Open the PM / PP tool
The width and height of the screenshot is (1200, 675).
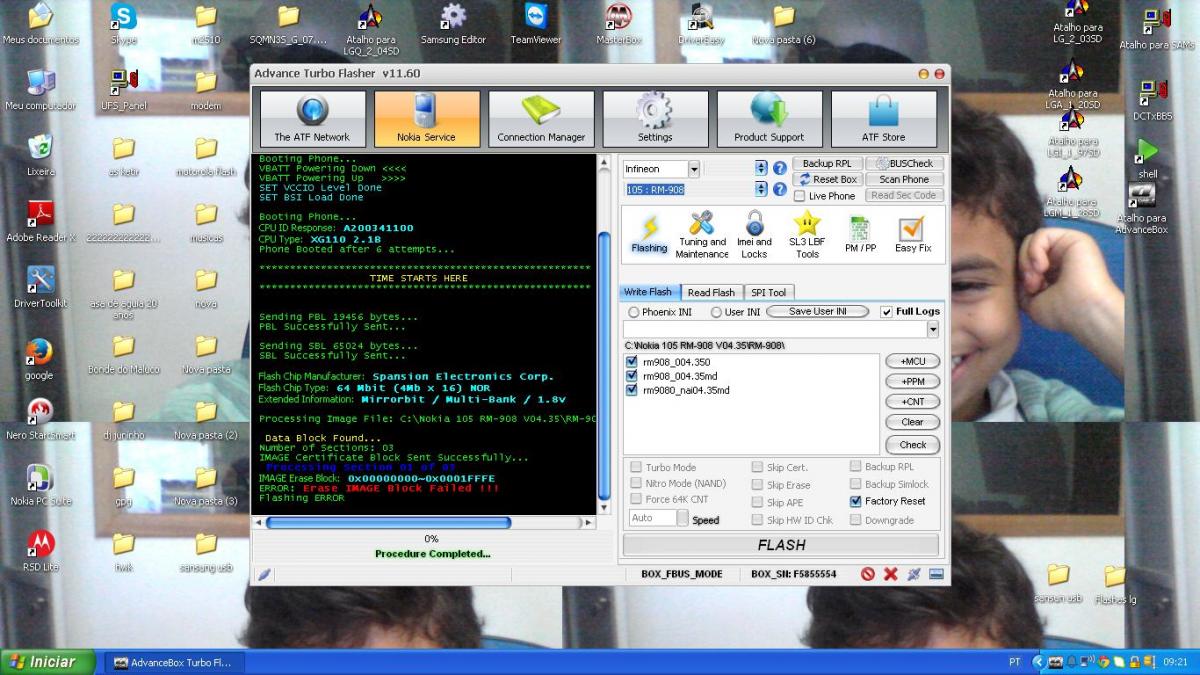pyautogui.click(x=860, y=235)
